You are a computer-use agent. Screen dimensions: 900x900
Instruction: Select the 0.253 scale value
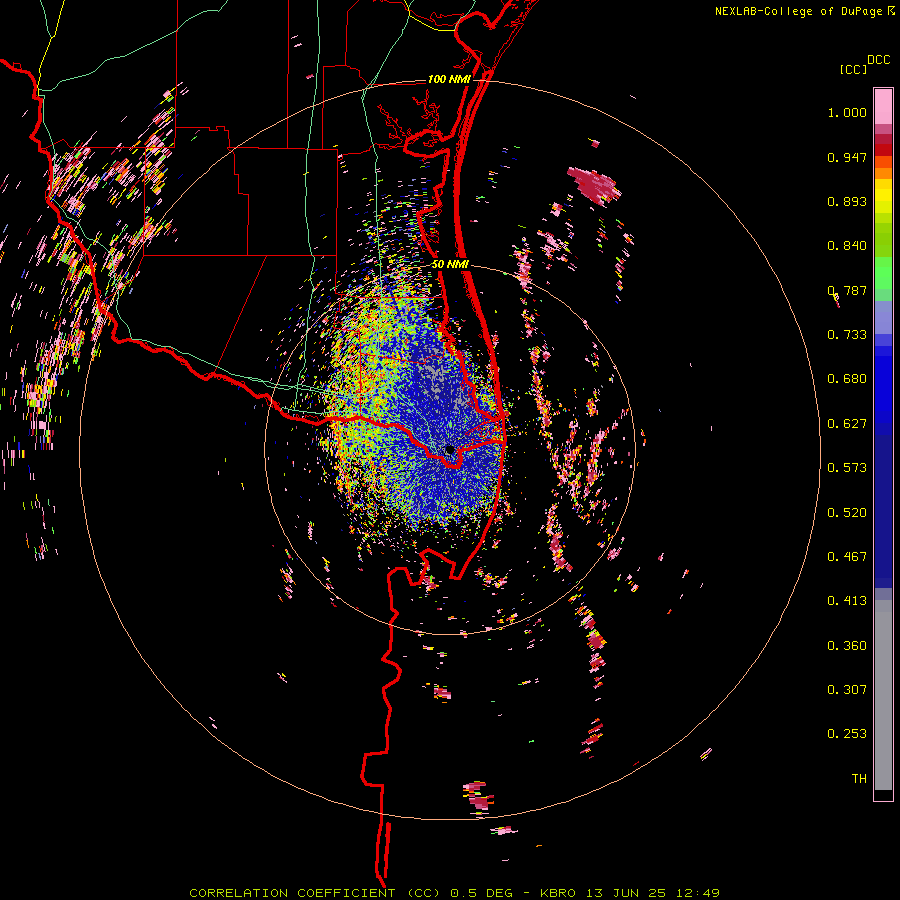pos(847,734)
